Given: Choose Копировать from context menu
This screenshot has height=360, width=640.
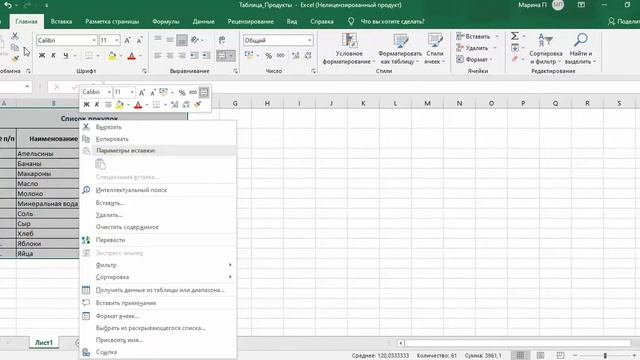Looking at the screenshot, I should click(158, 139).
